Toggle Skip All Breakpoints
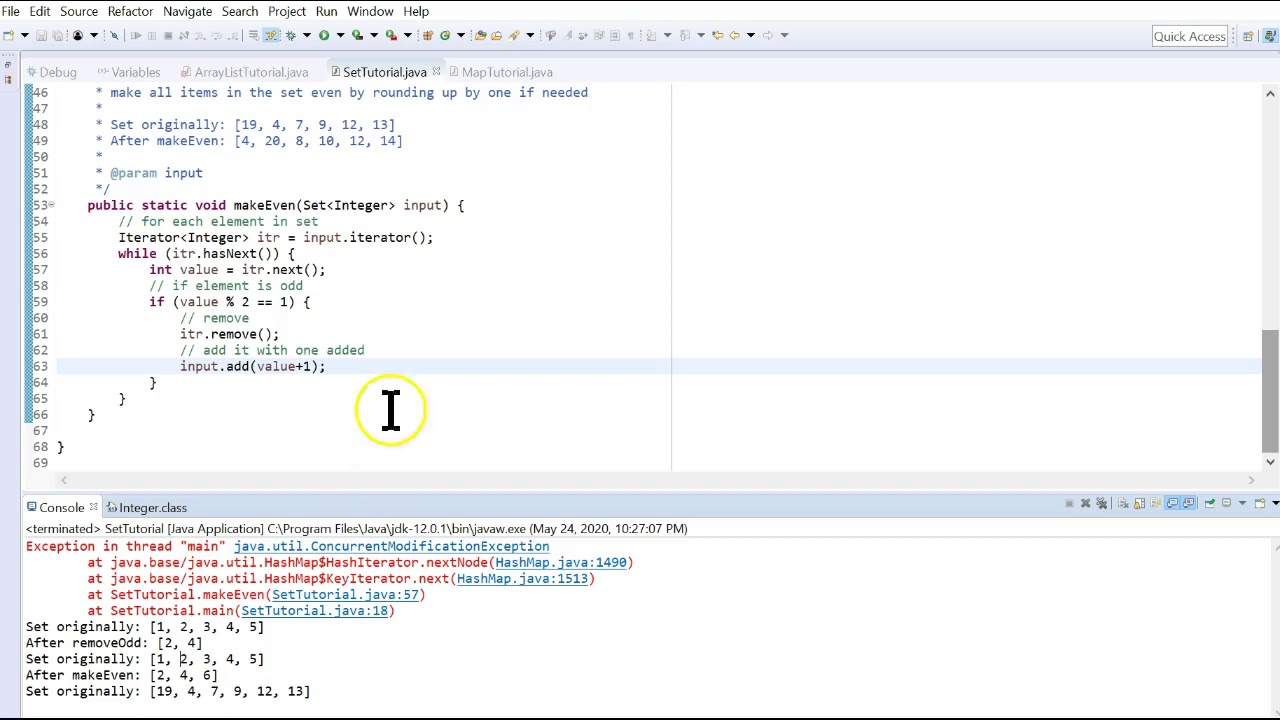This screenshot has height=720, width=1280. [114, 35]
